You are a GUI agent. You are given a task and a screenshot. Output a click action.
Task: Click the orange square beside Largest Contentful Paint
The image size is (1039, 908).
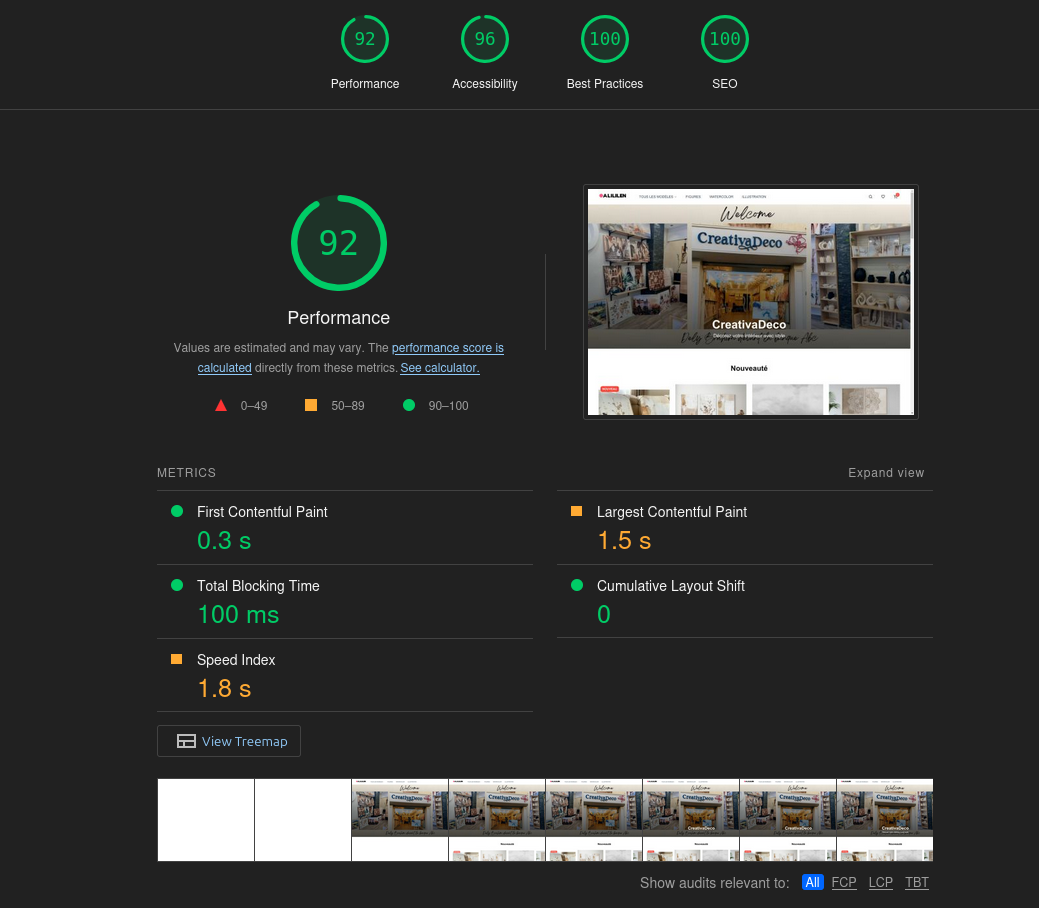pos(576,511)
